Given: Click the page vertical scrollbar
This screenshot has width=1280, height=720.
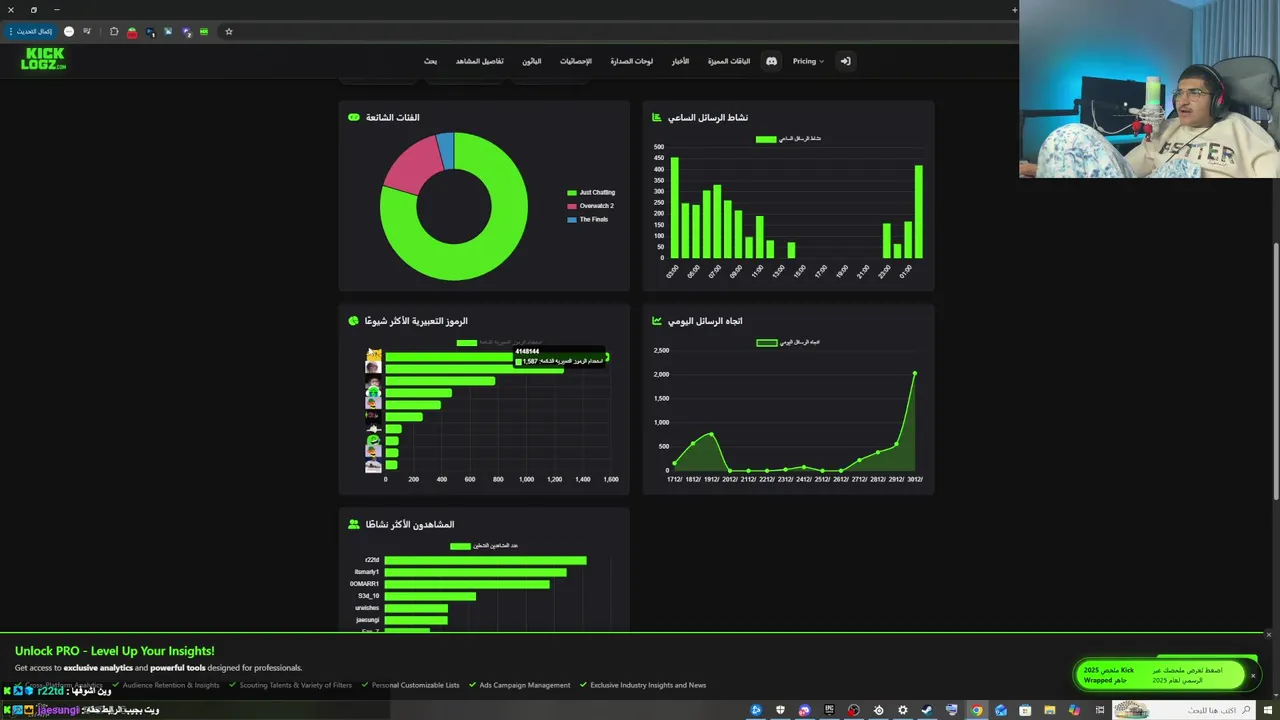Looking at the screenshot, I should [x=1275, y=372].
